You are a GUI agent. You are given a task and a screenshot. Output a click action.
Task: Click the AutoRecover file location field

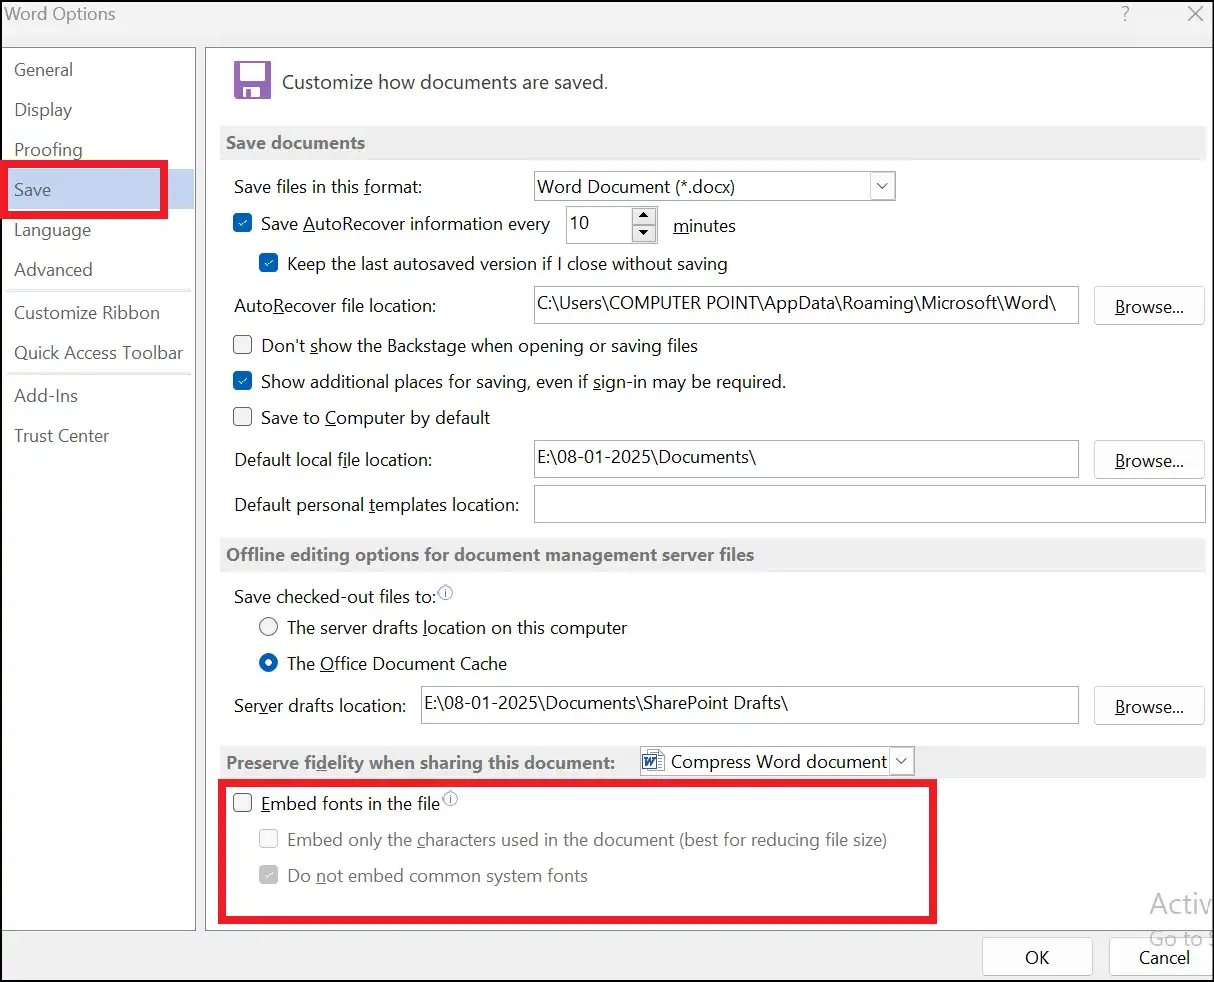(806, 304)
